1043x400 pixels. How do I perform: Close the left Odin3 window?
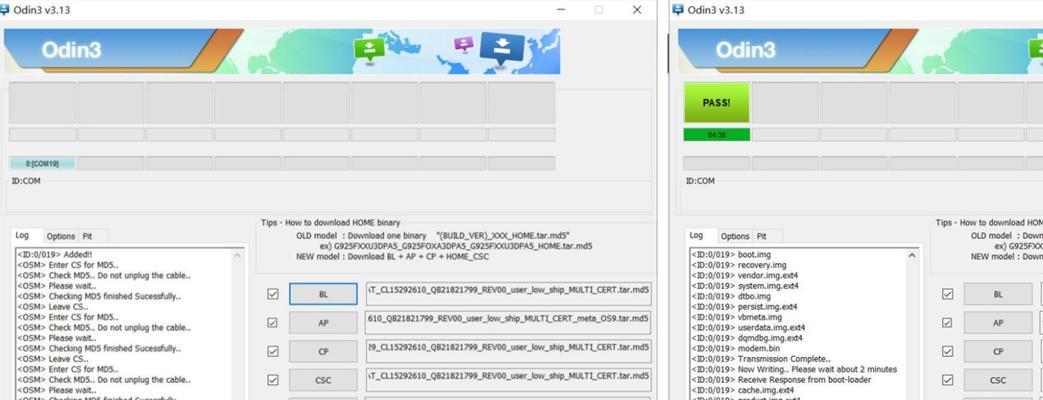pyautogui.click(x=637, y=9)
